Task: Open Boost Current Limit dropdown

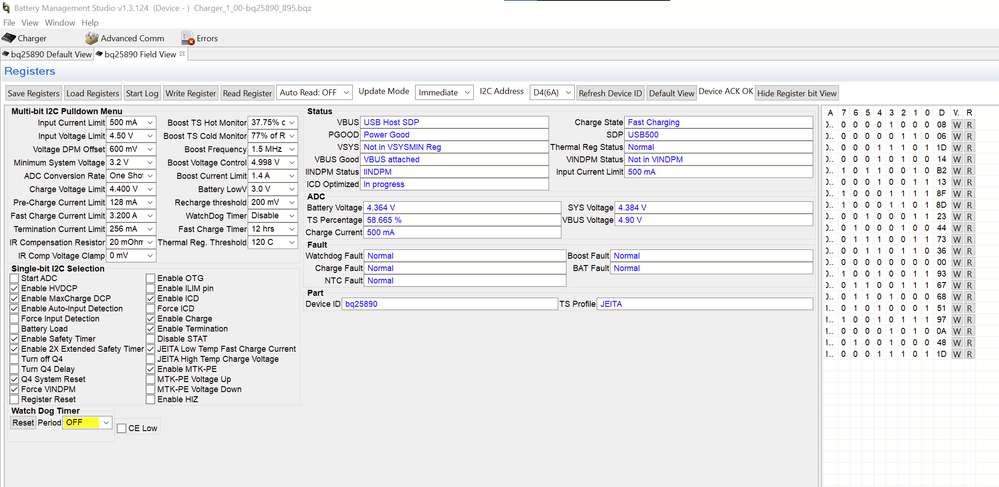Action: tap(273, 176)
